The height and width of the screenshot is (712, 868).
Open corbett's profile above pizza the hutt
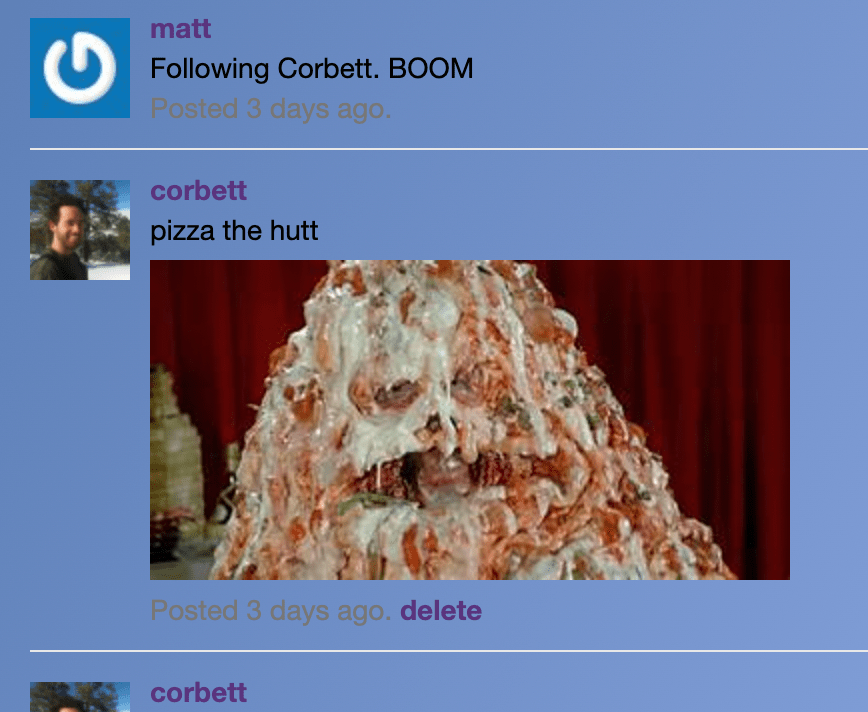[198, 191]
